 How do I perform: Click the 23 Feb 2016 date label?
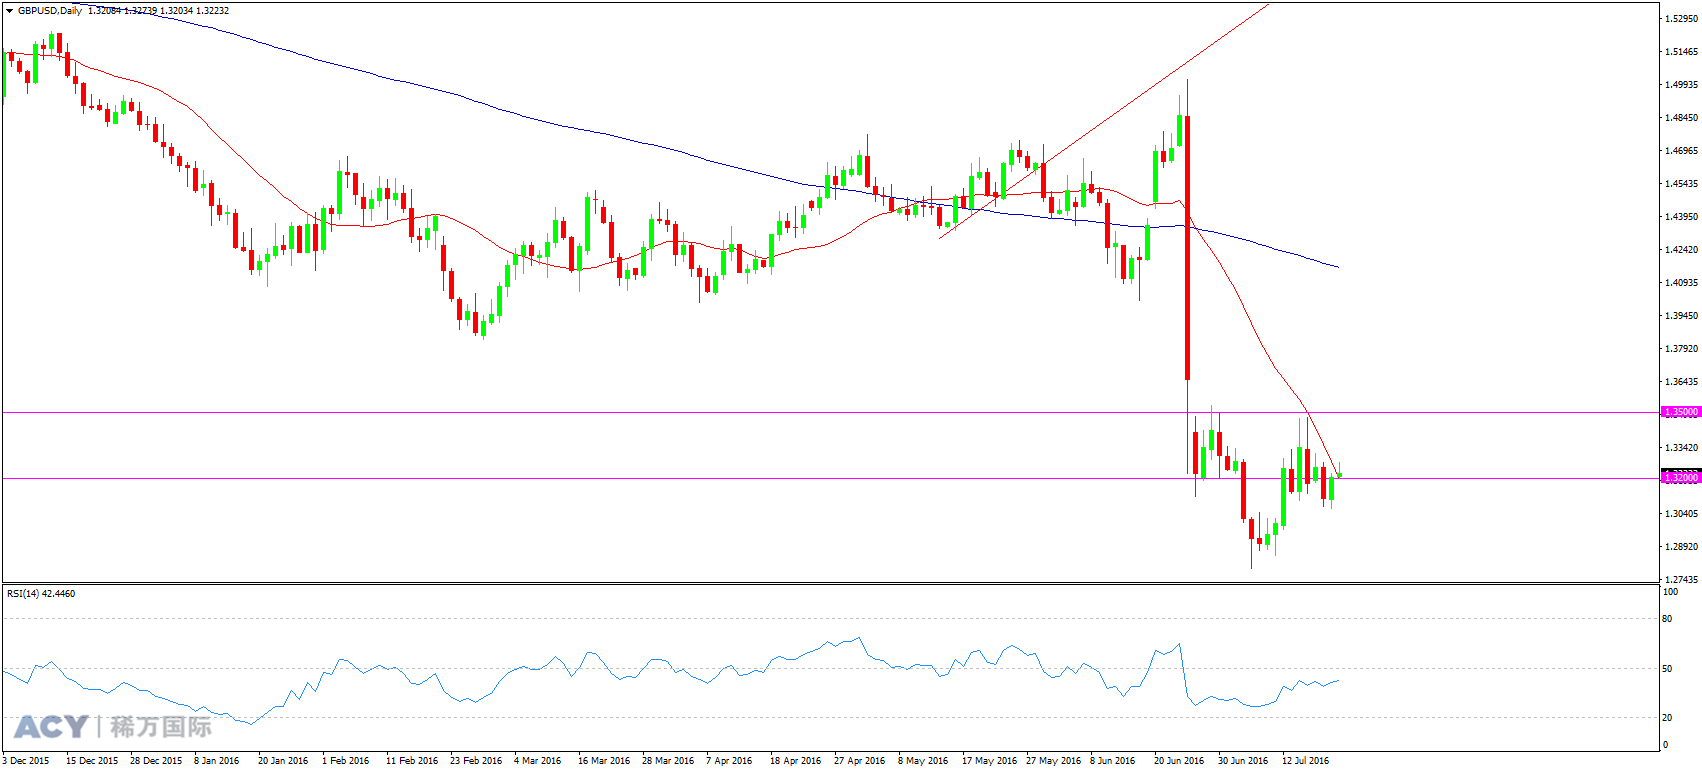[476, 761]
